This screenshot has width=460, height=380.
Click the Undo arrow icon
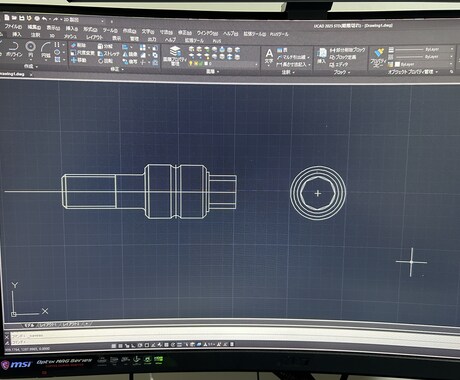pos(45,19)
